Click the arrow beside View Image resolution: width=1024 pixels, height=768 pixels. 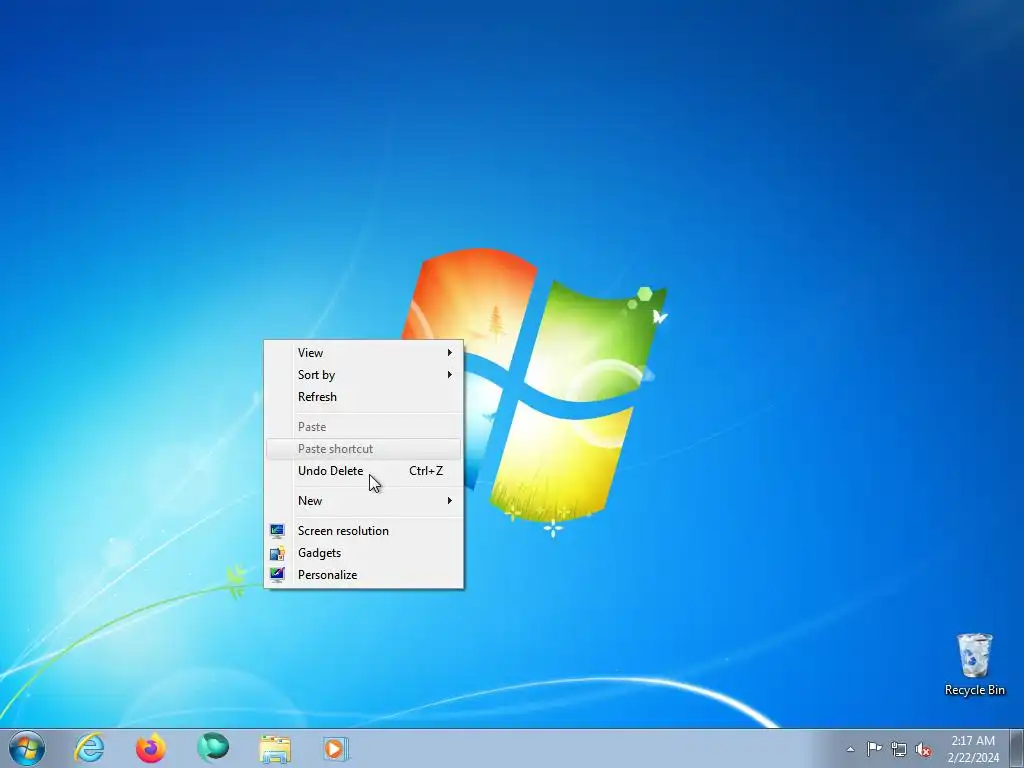point(449,353)
